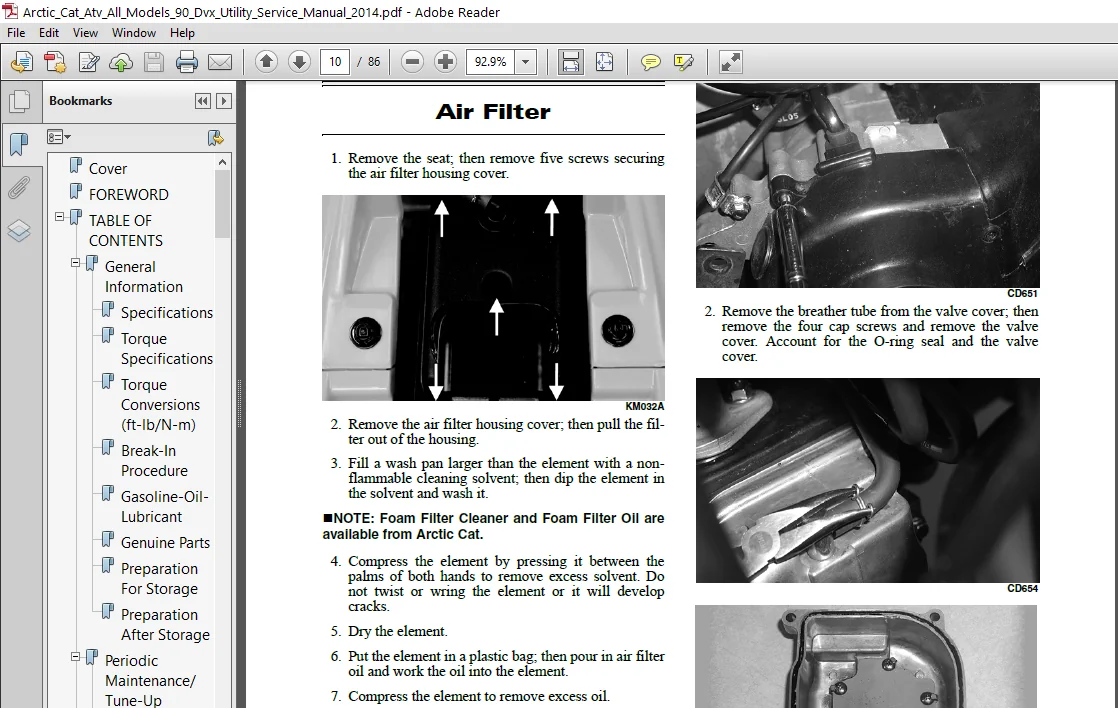Add a sticky note comment
Viewport: 1118px width, 708px height.
[x=650, y=62]
